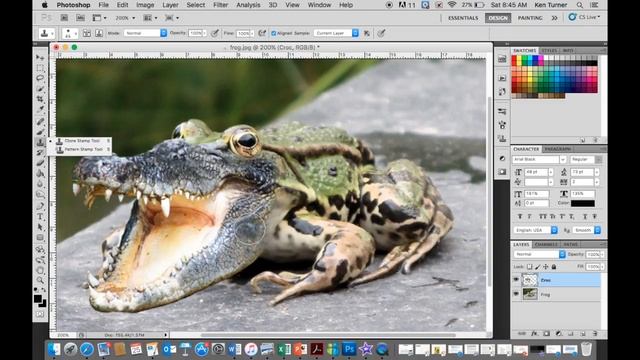Open the font family dropdown Arial Black
Viewport: 640px width, 360px height.
pyautogui.click(x=540, y=160)
